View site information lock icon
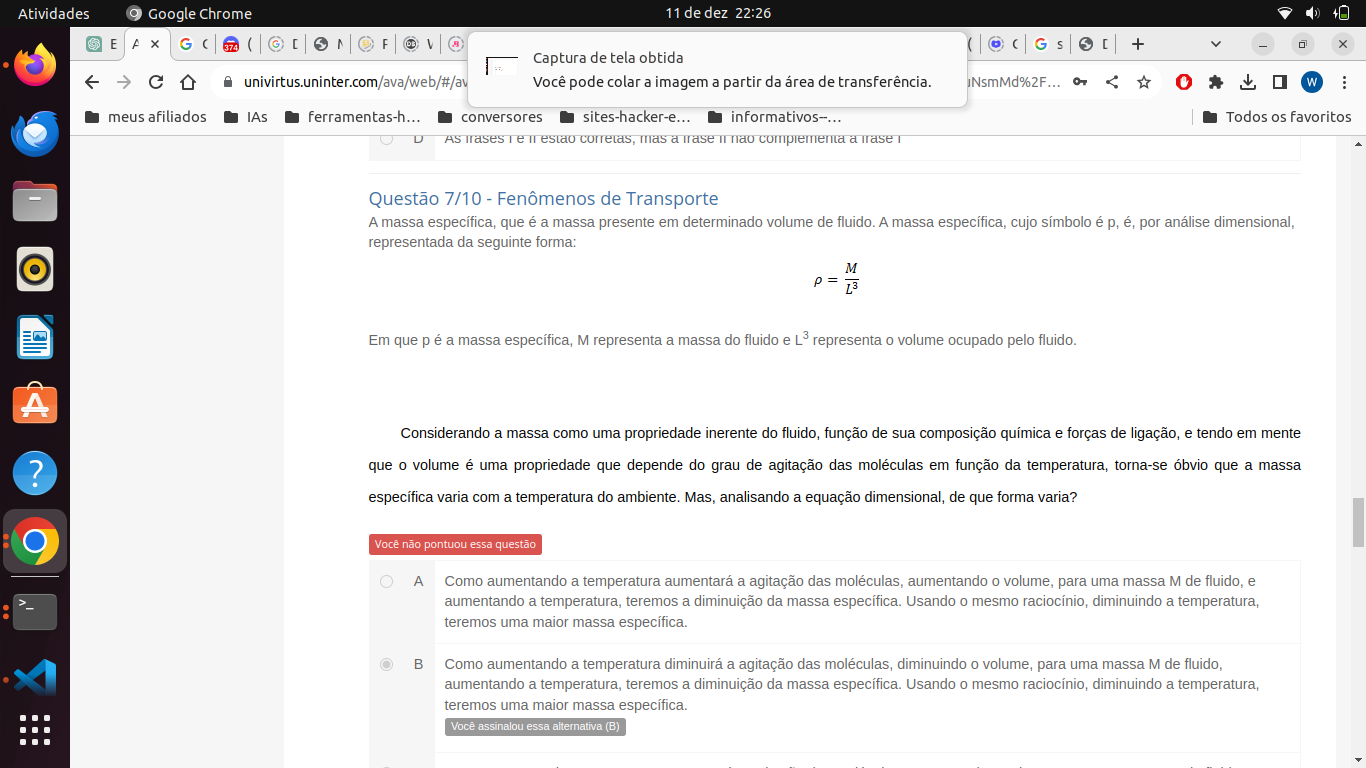The image size is (1366, 768). coord(228,82)
